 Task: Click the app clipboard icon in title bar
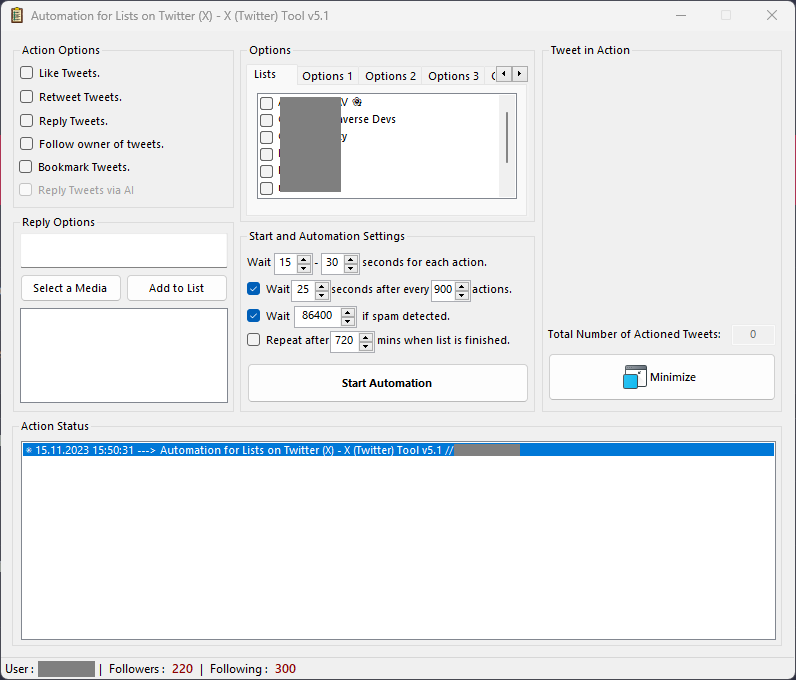(x=17, y=16)
